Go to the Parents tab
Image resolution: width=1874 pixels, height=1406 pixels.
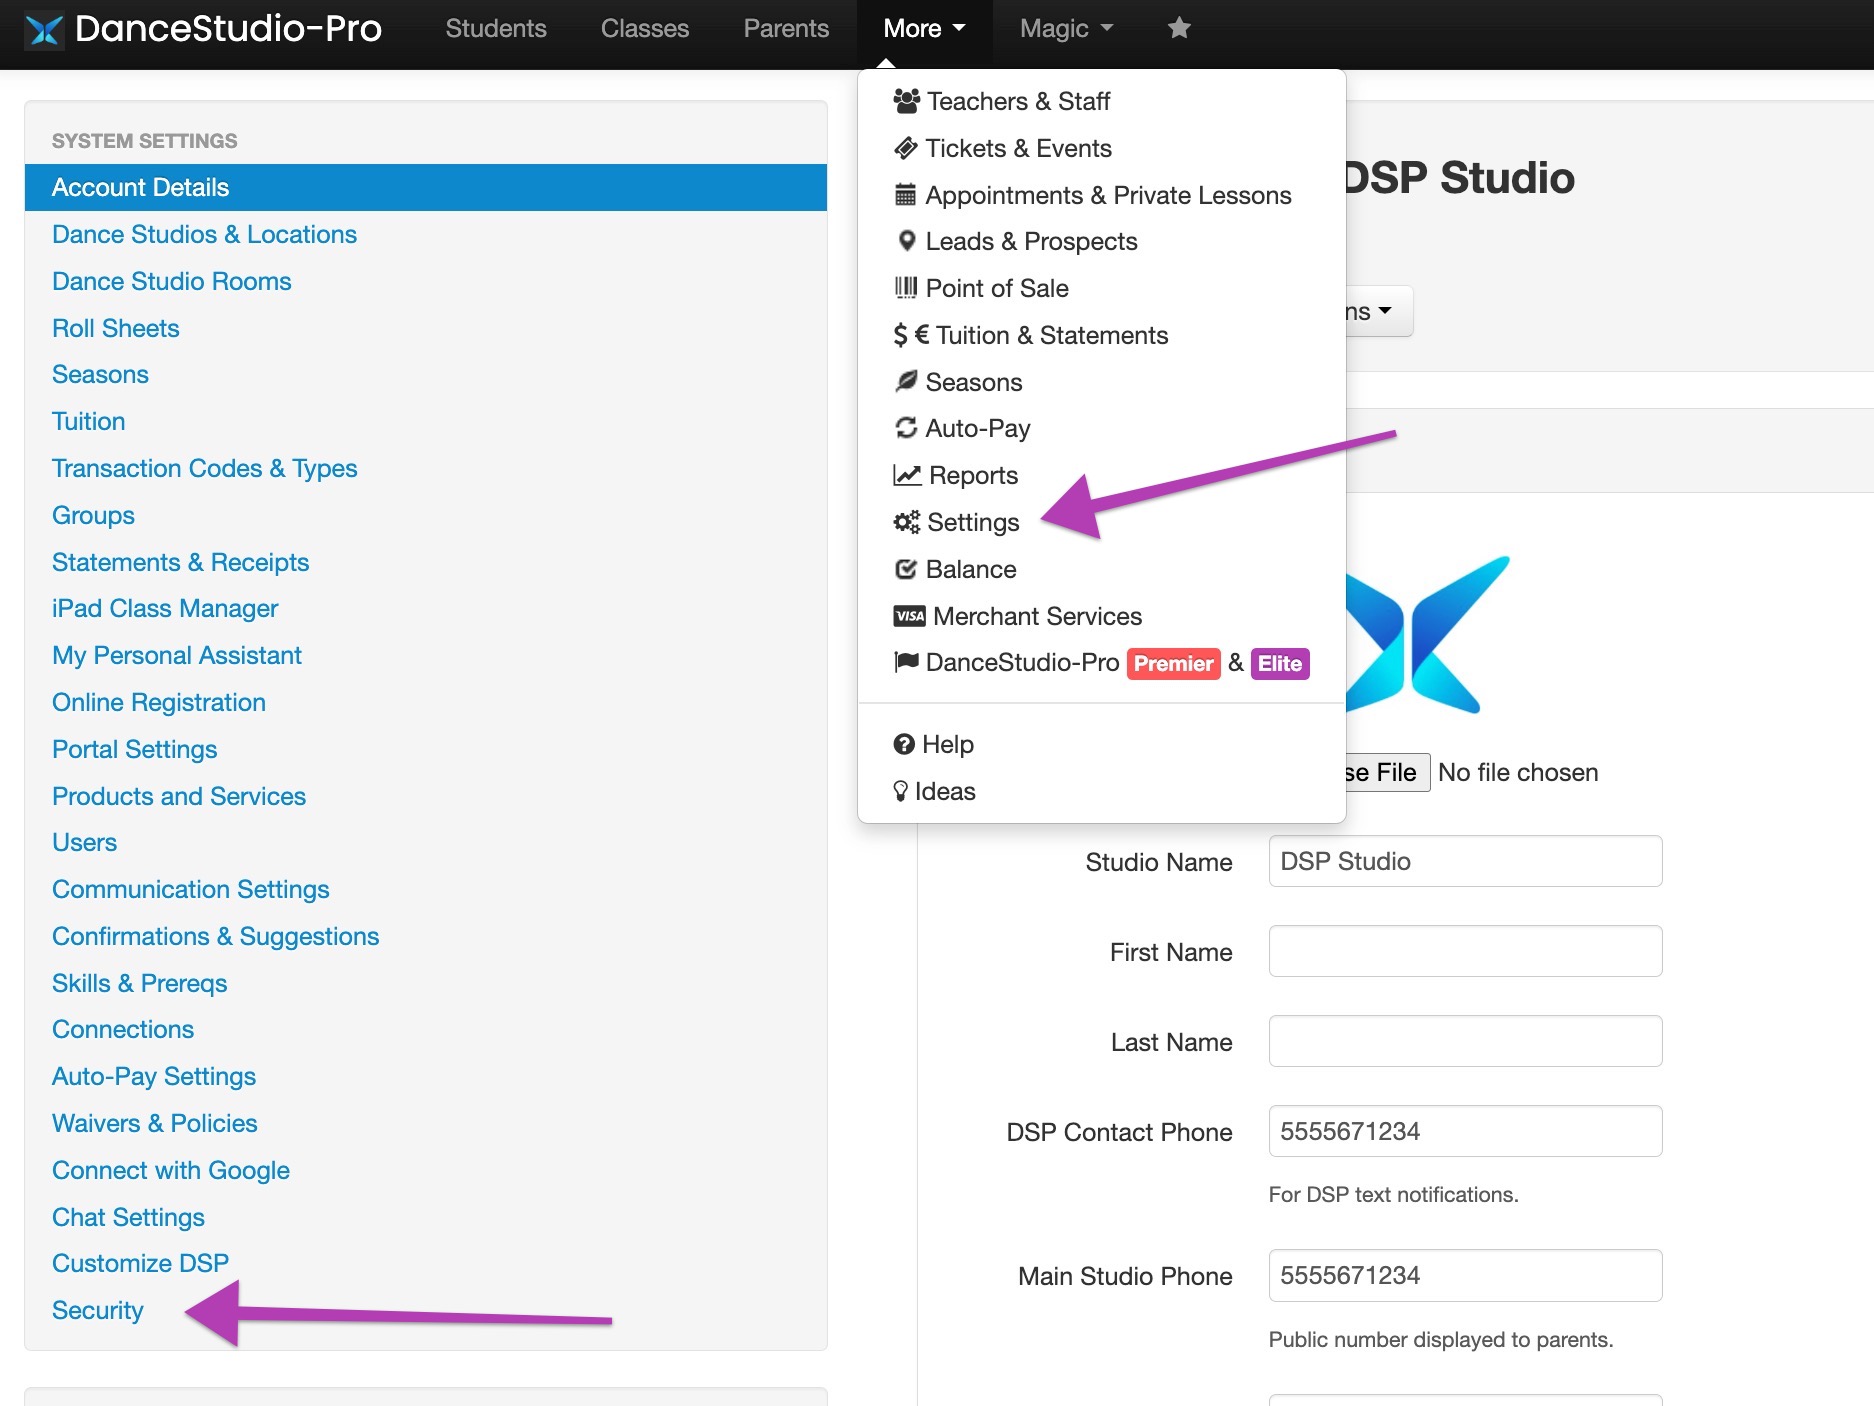coord(786,28)
